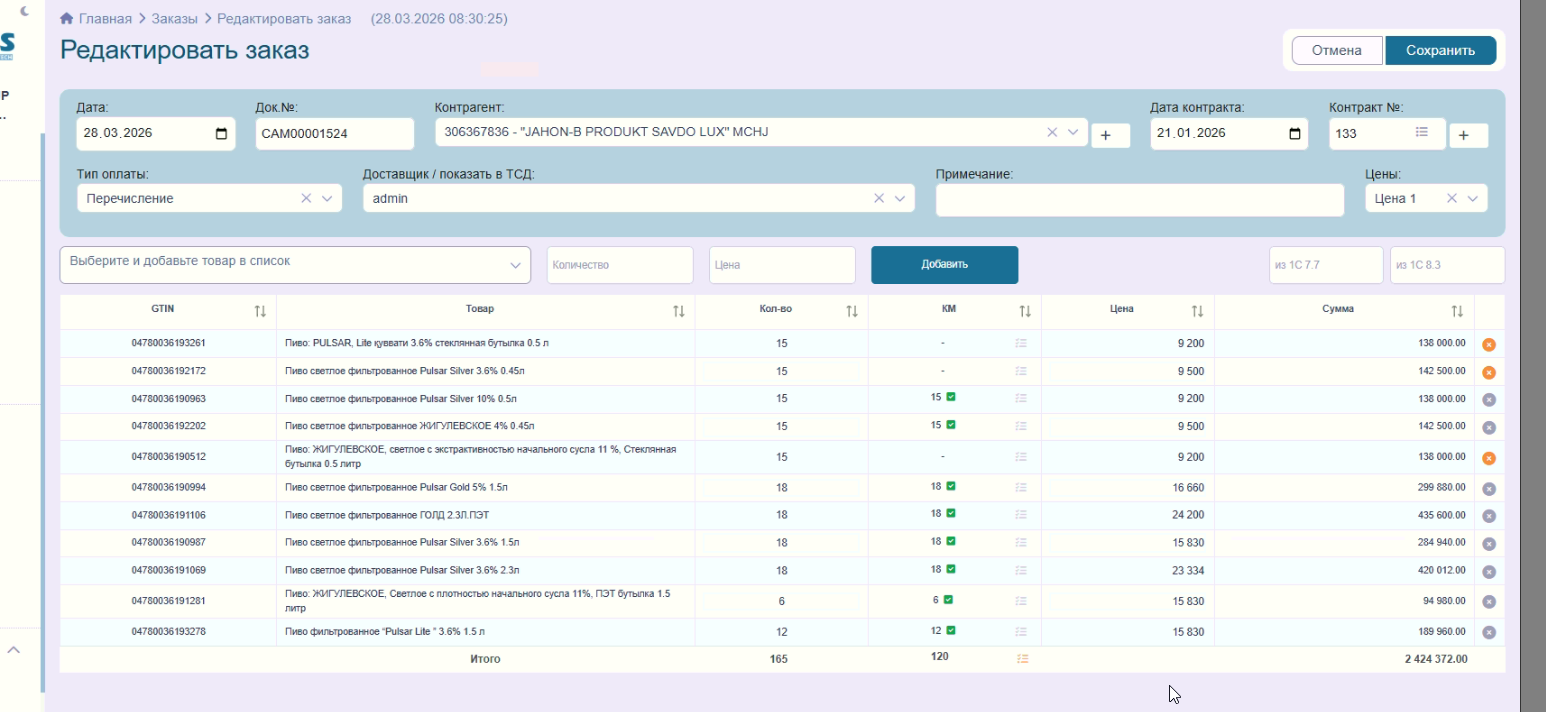The width and height of the screenshot is (1546, 712).
Task: Click the Примечание text field
Action: point(1139,200)
